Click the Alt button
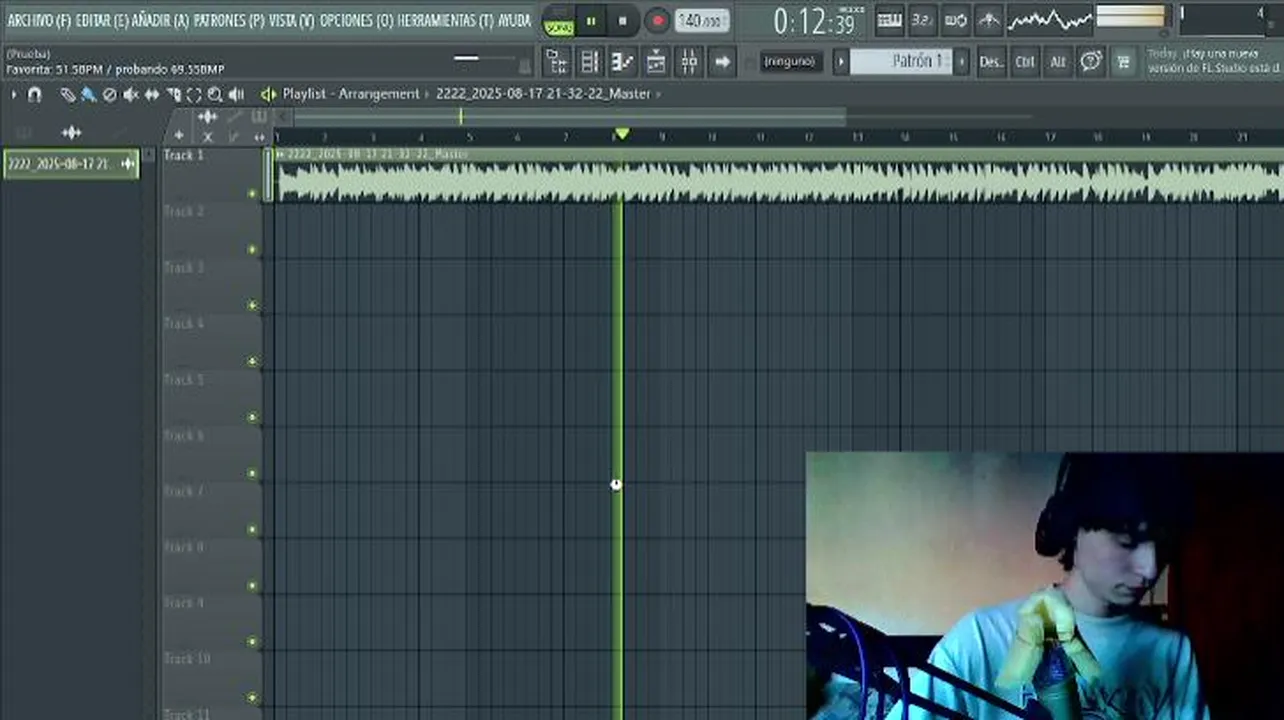Viewport: 1284px width, 720px height. click(x=1058, y=61)
